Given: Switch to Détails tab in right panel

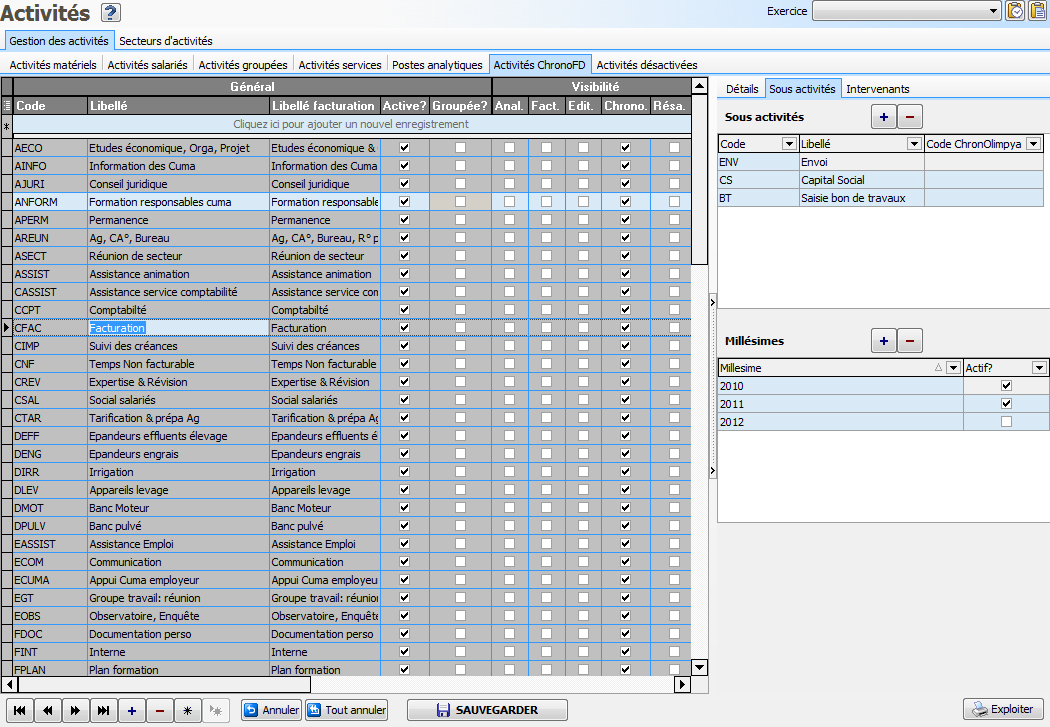Looking at the screenshot, I should coord(742,89).
